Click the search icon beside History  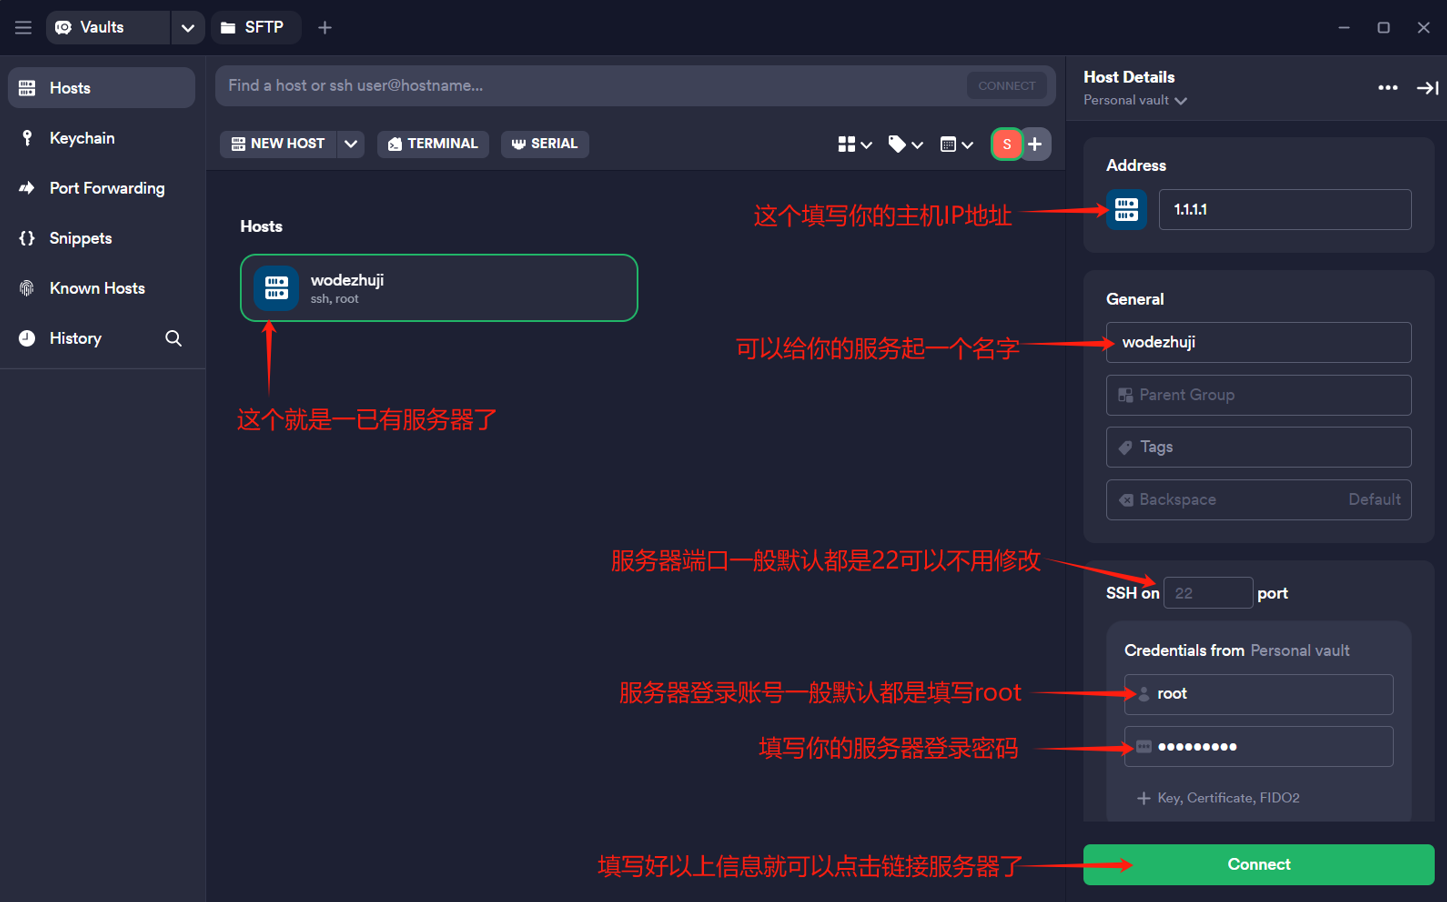click(x=173, y=338)
